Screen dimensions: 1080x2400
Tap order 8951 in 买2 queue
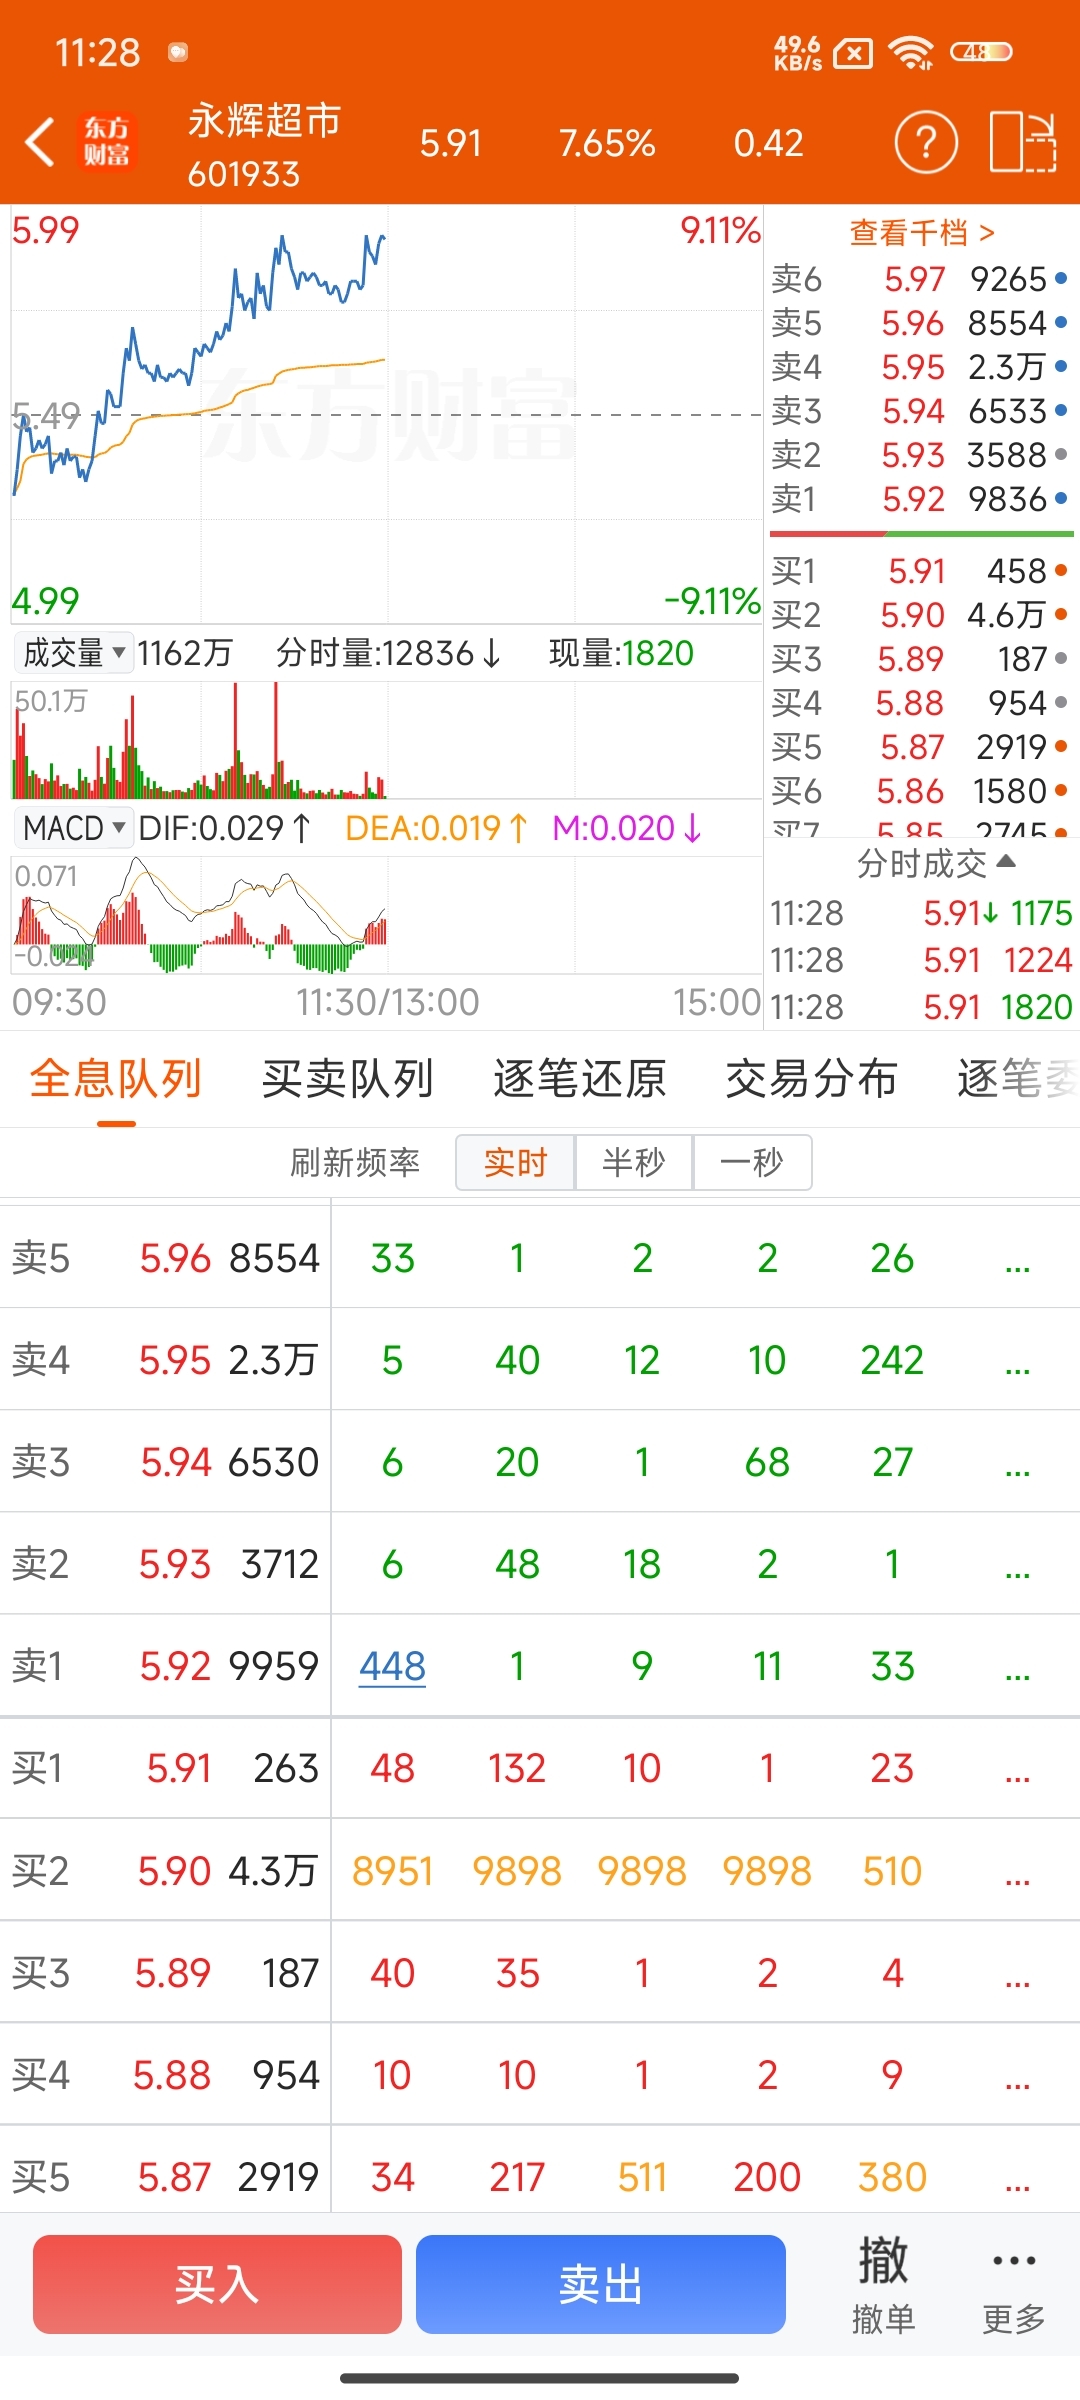[x=393, y=1871]
